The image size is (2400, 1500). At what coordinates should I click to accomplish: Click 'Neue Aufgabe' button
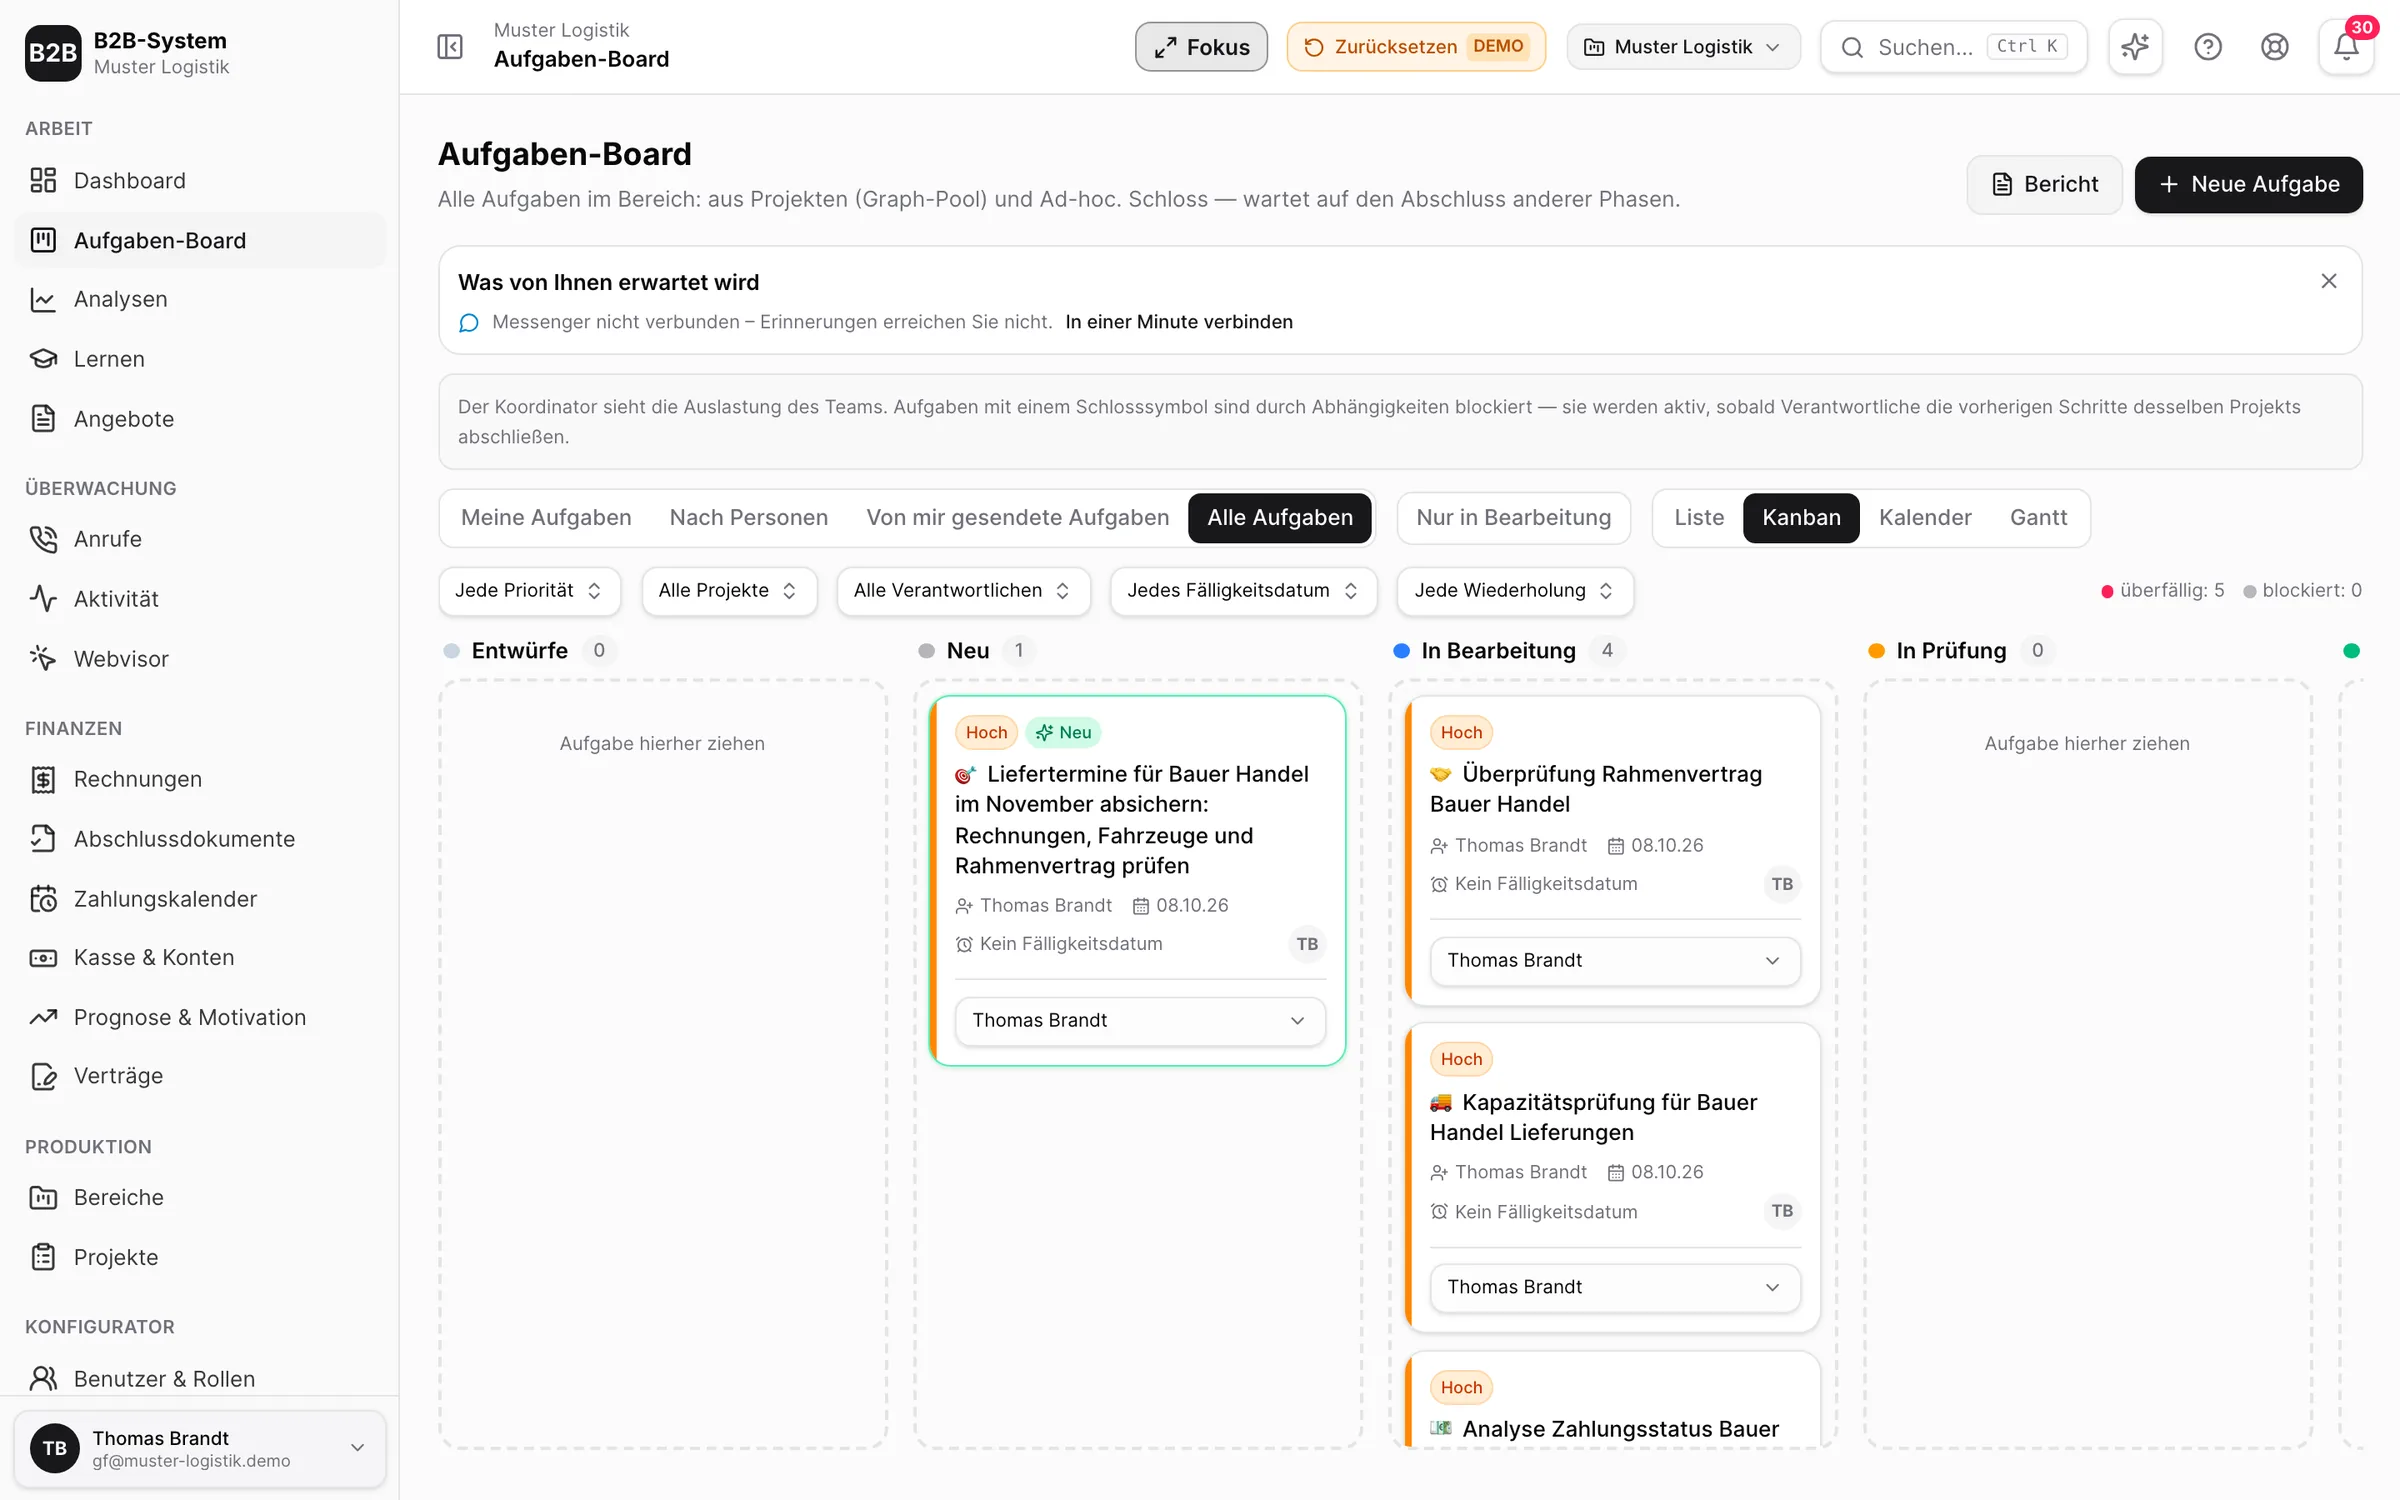pos(2248,184)
